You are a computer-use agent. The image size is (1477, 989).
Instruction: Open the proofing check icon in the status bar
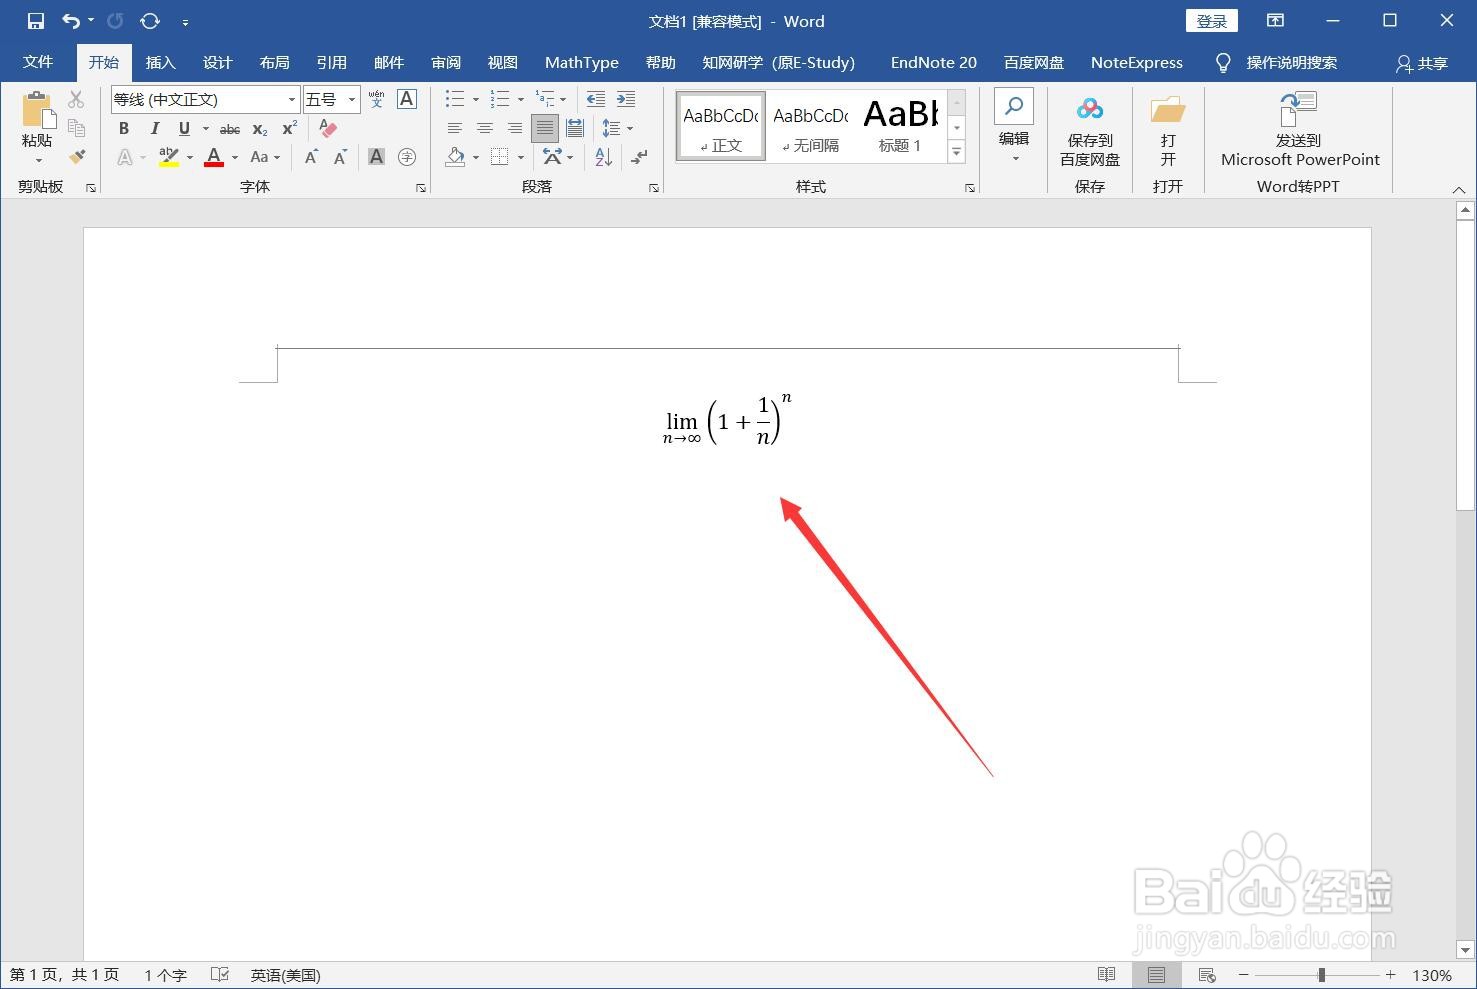(220, 974)
